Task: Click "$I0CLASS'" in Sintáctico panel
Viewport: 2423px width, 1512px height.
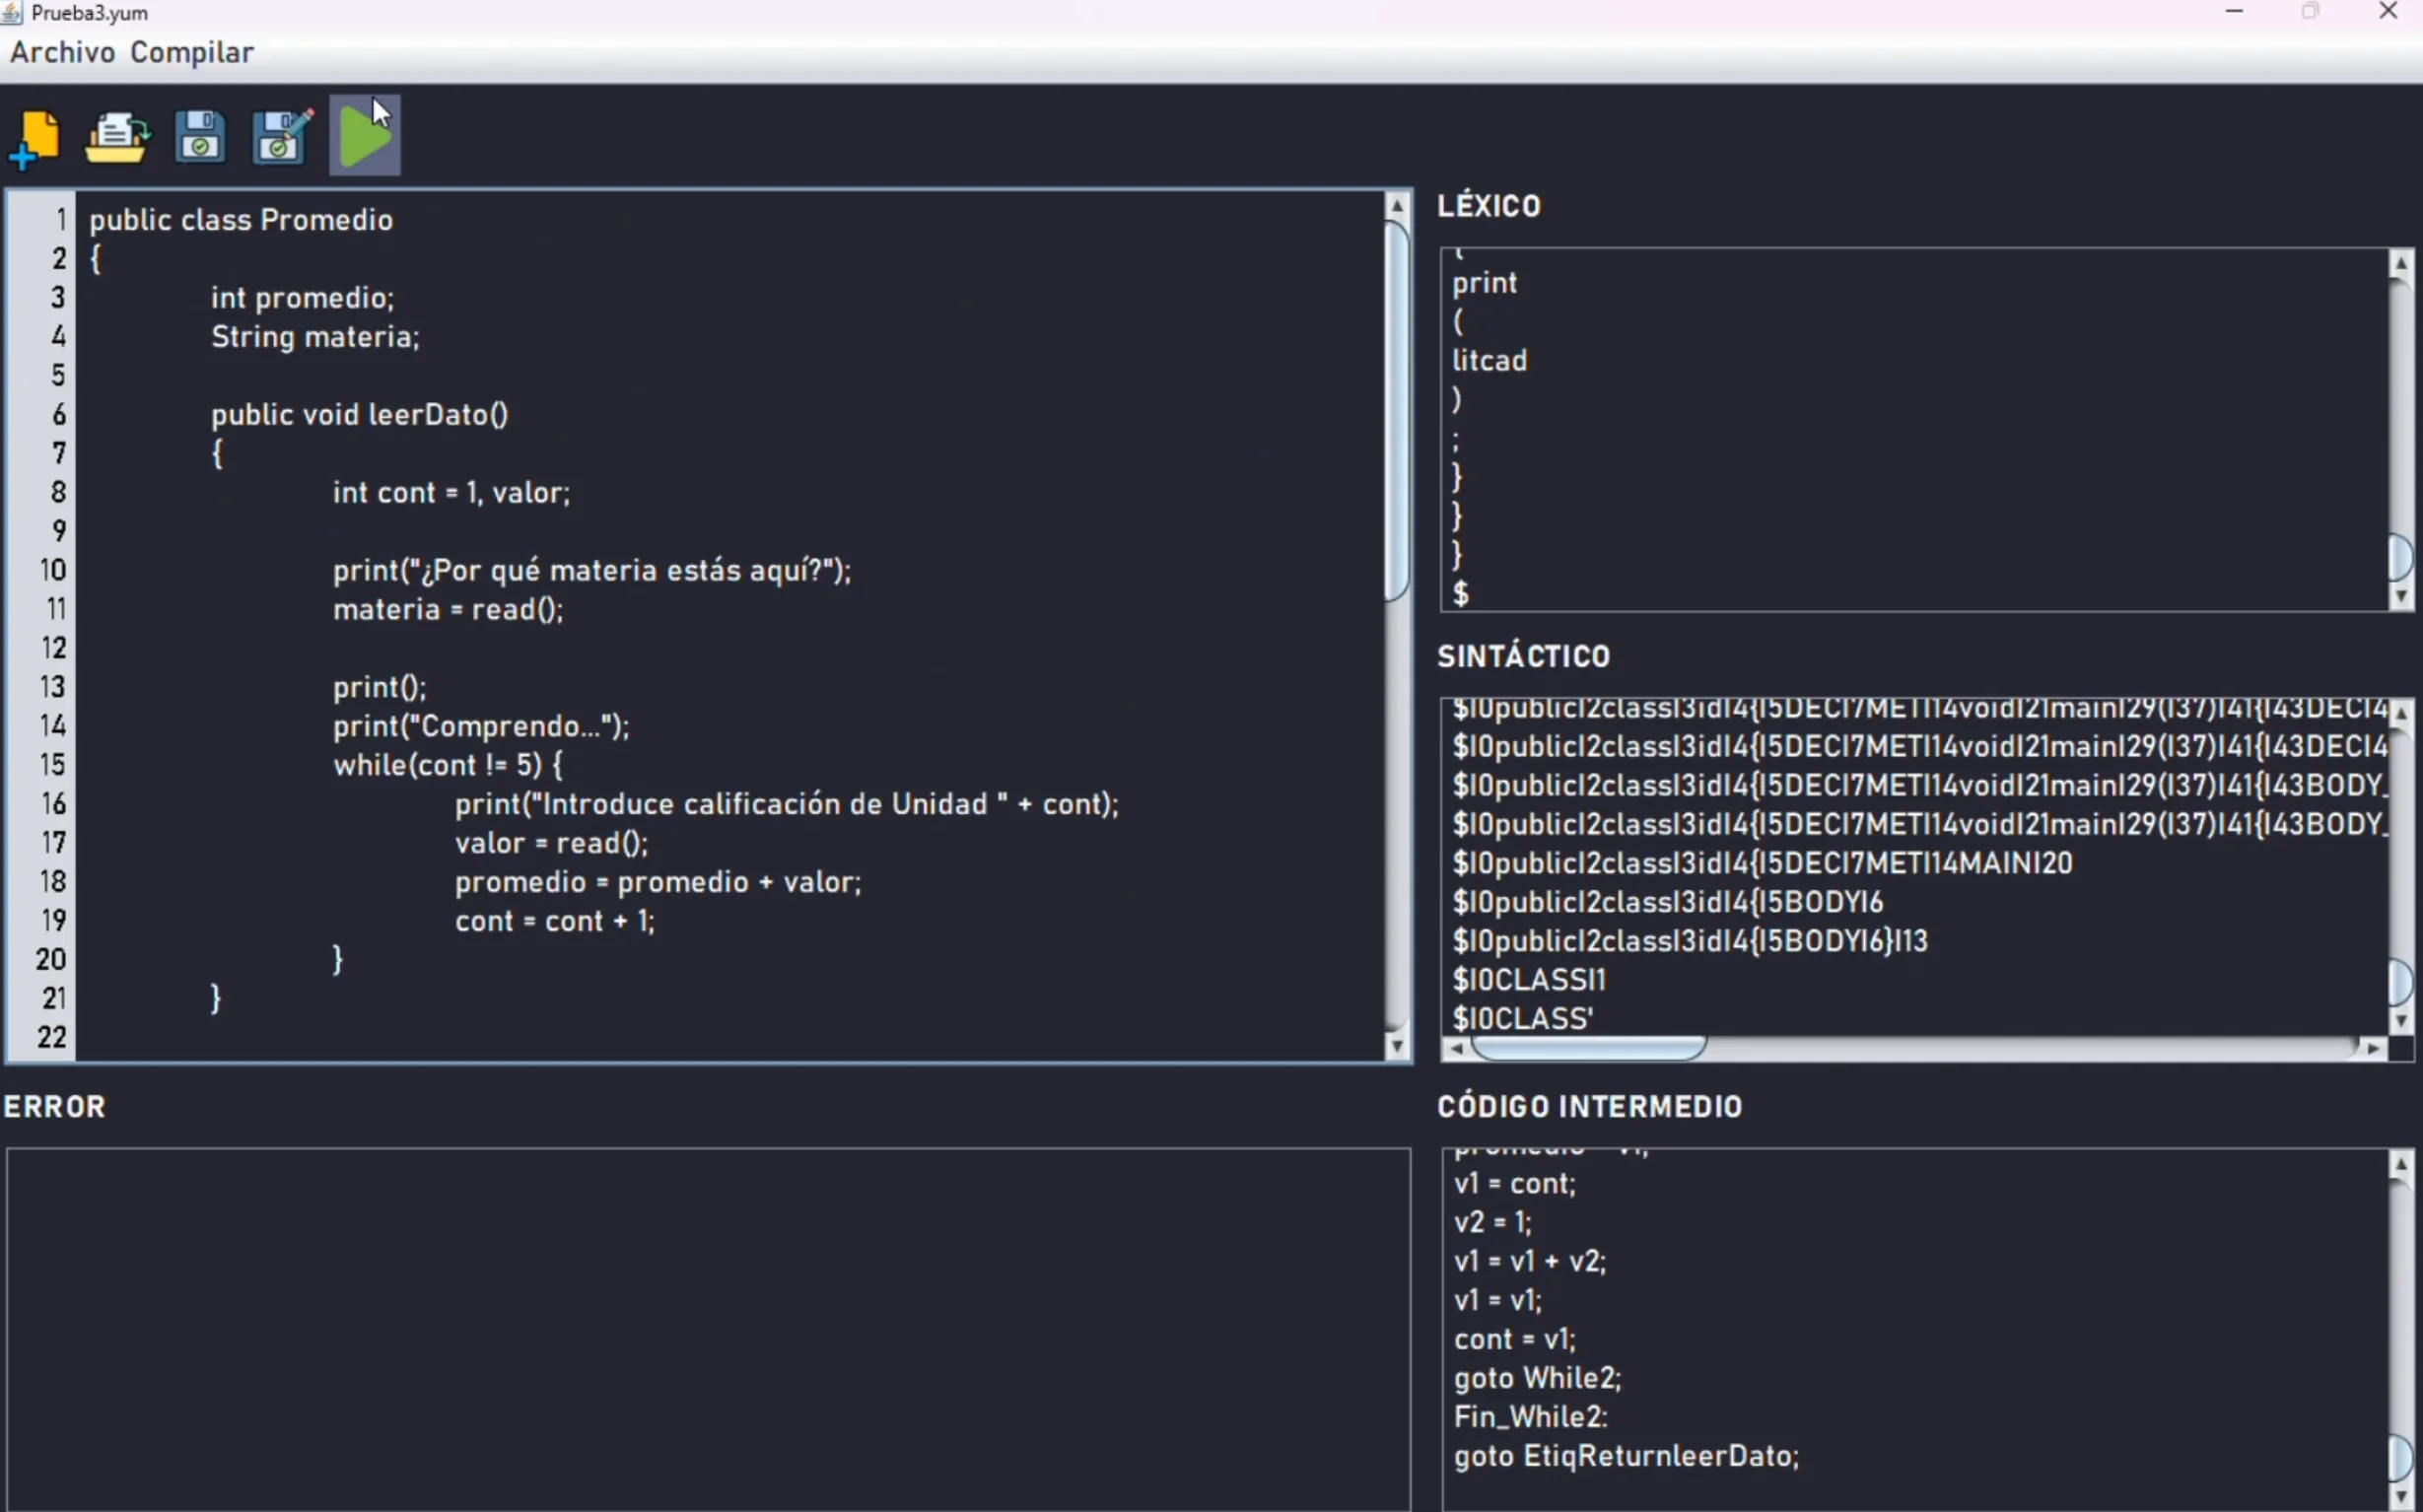Action: pos(1523,1018)
